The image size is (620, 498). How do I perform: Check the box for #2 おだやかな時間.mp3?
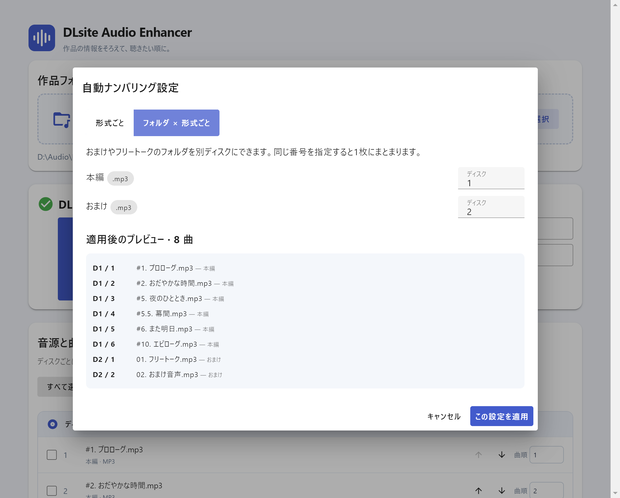tap(52, 491)
